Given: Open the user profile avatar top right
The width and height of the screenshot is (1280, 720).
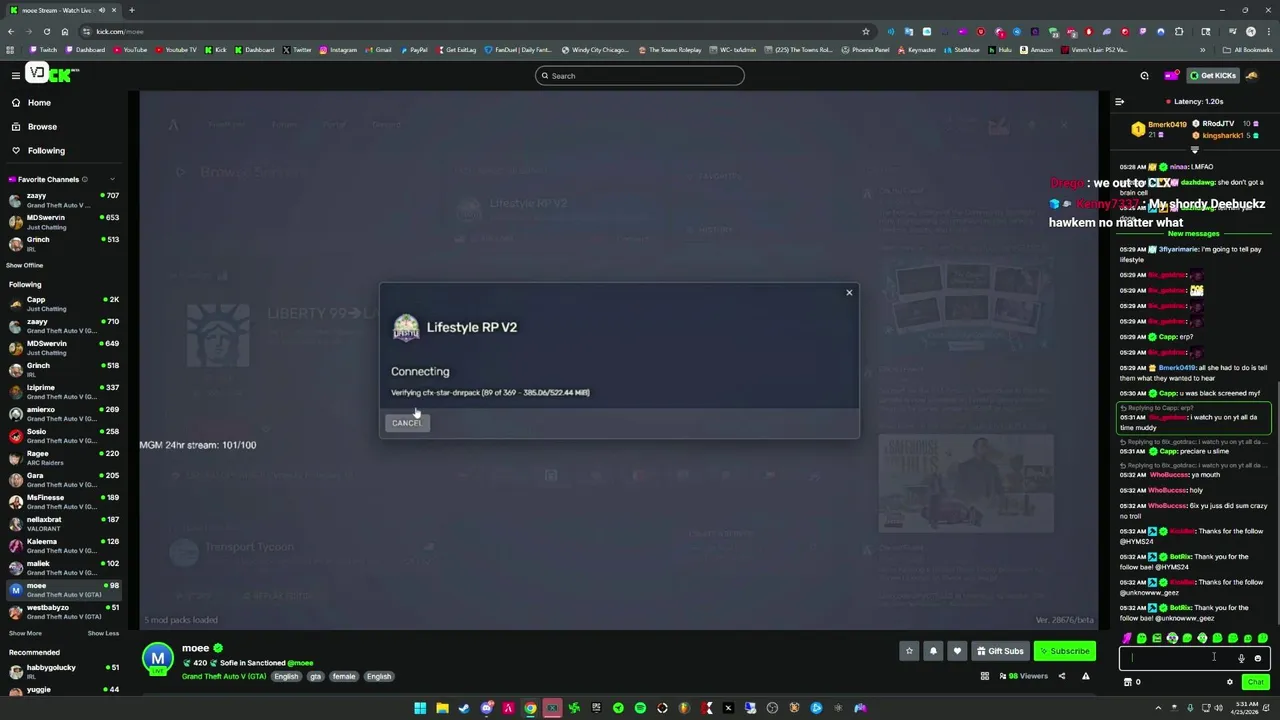Looking at the screenshot, I should pos(1251,76).
